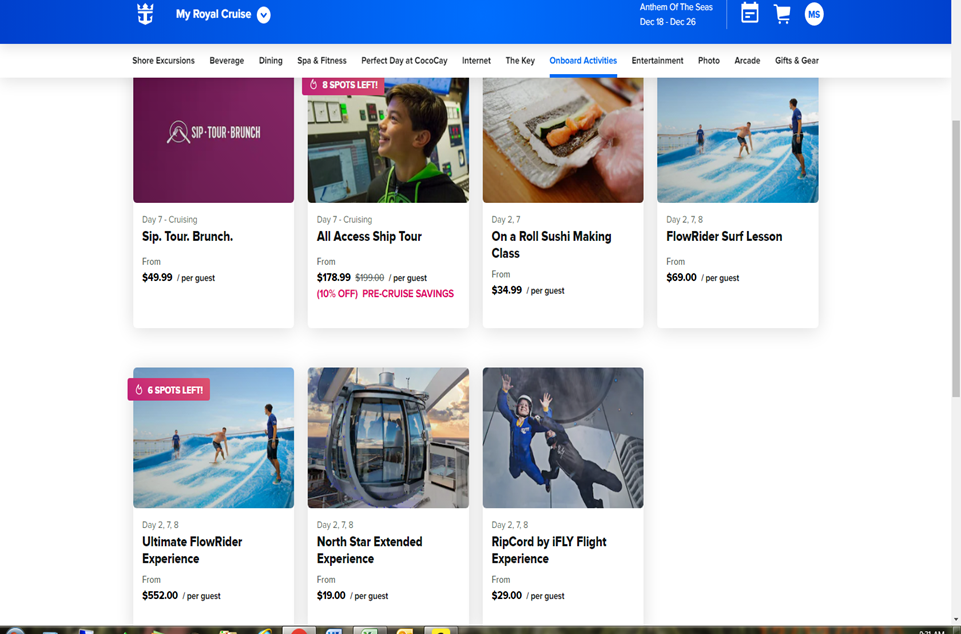Viewport: 961px width, 634px height.
Task: Click the RipCord iFLY skydiving photo
Action: (x=563, y=438)
